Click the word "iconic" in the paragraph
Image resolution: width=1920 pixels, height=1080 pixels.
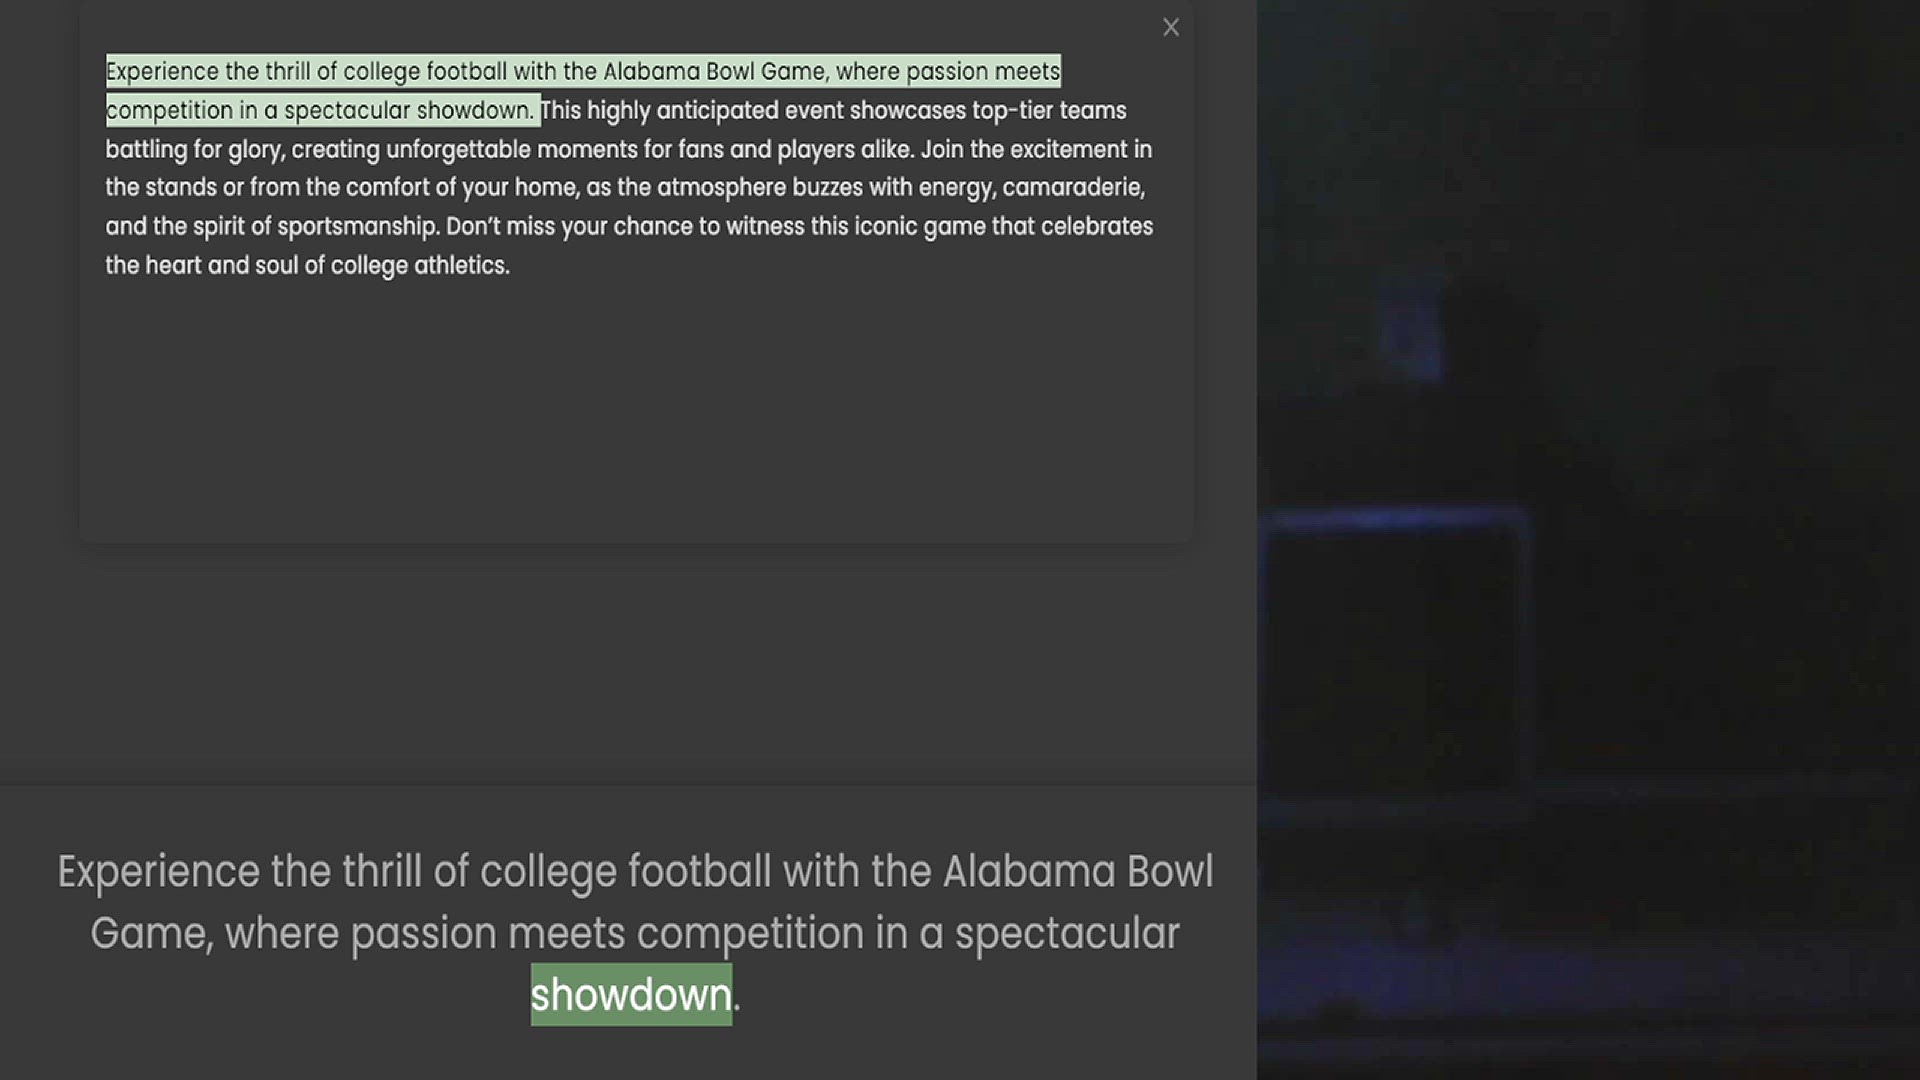click(885, 227)
